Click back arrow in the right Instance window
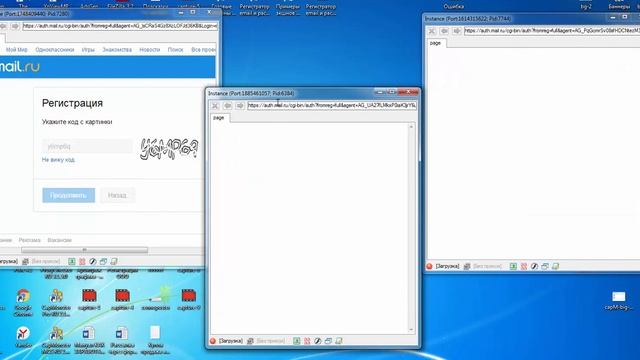 pos(444,31)
